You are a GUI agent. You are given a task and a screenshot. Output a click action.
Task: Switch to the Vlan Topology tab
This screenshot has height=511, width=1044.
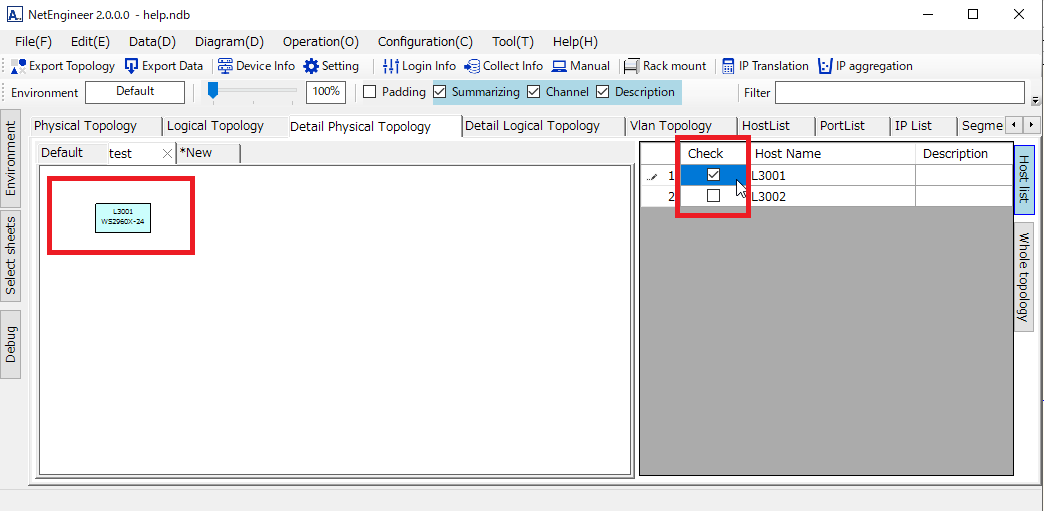click(670, 126)
